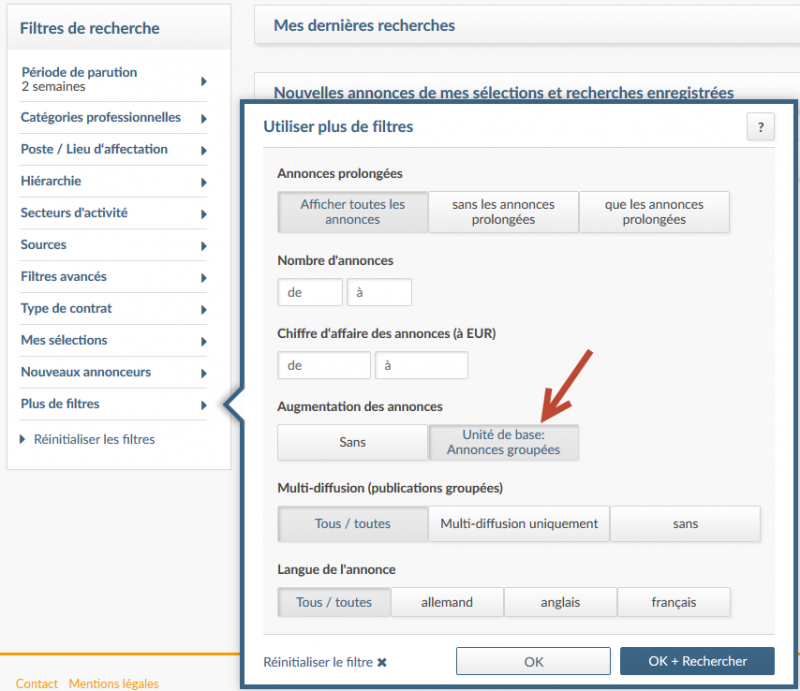The image size is (800, 691).
Task: Select "sans les annonces prolongées"
Action: [503, 212]
